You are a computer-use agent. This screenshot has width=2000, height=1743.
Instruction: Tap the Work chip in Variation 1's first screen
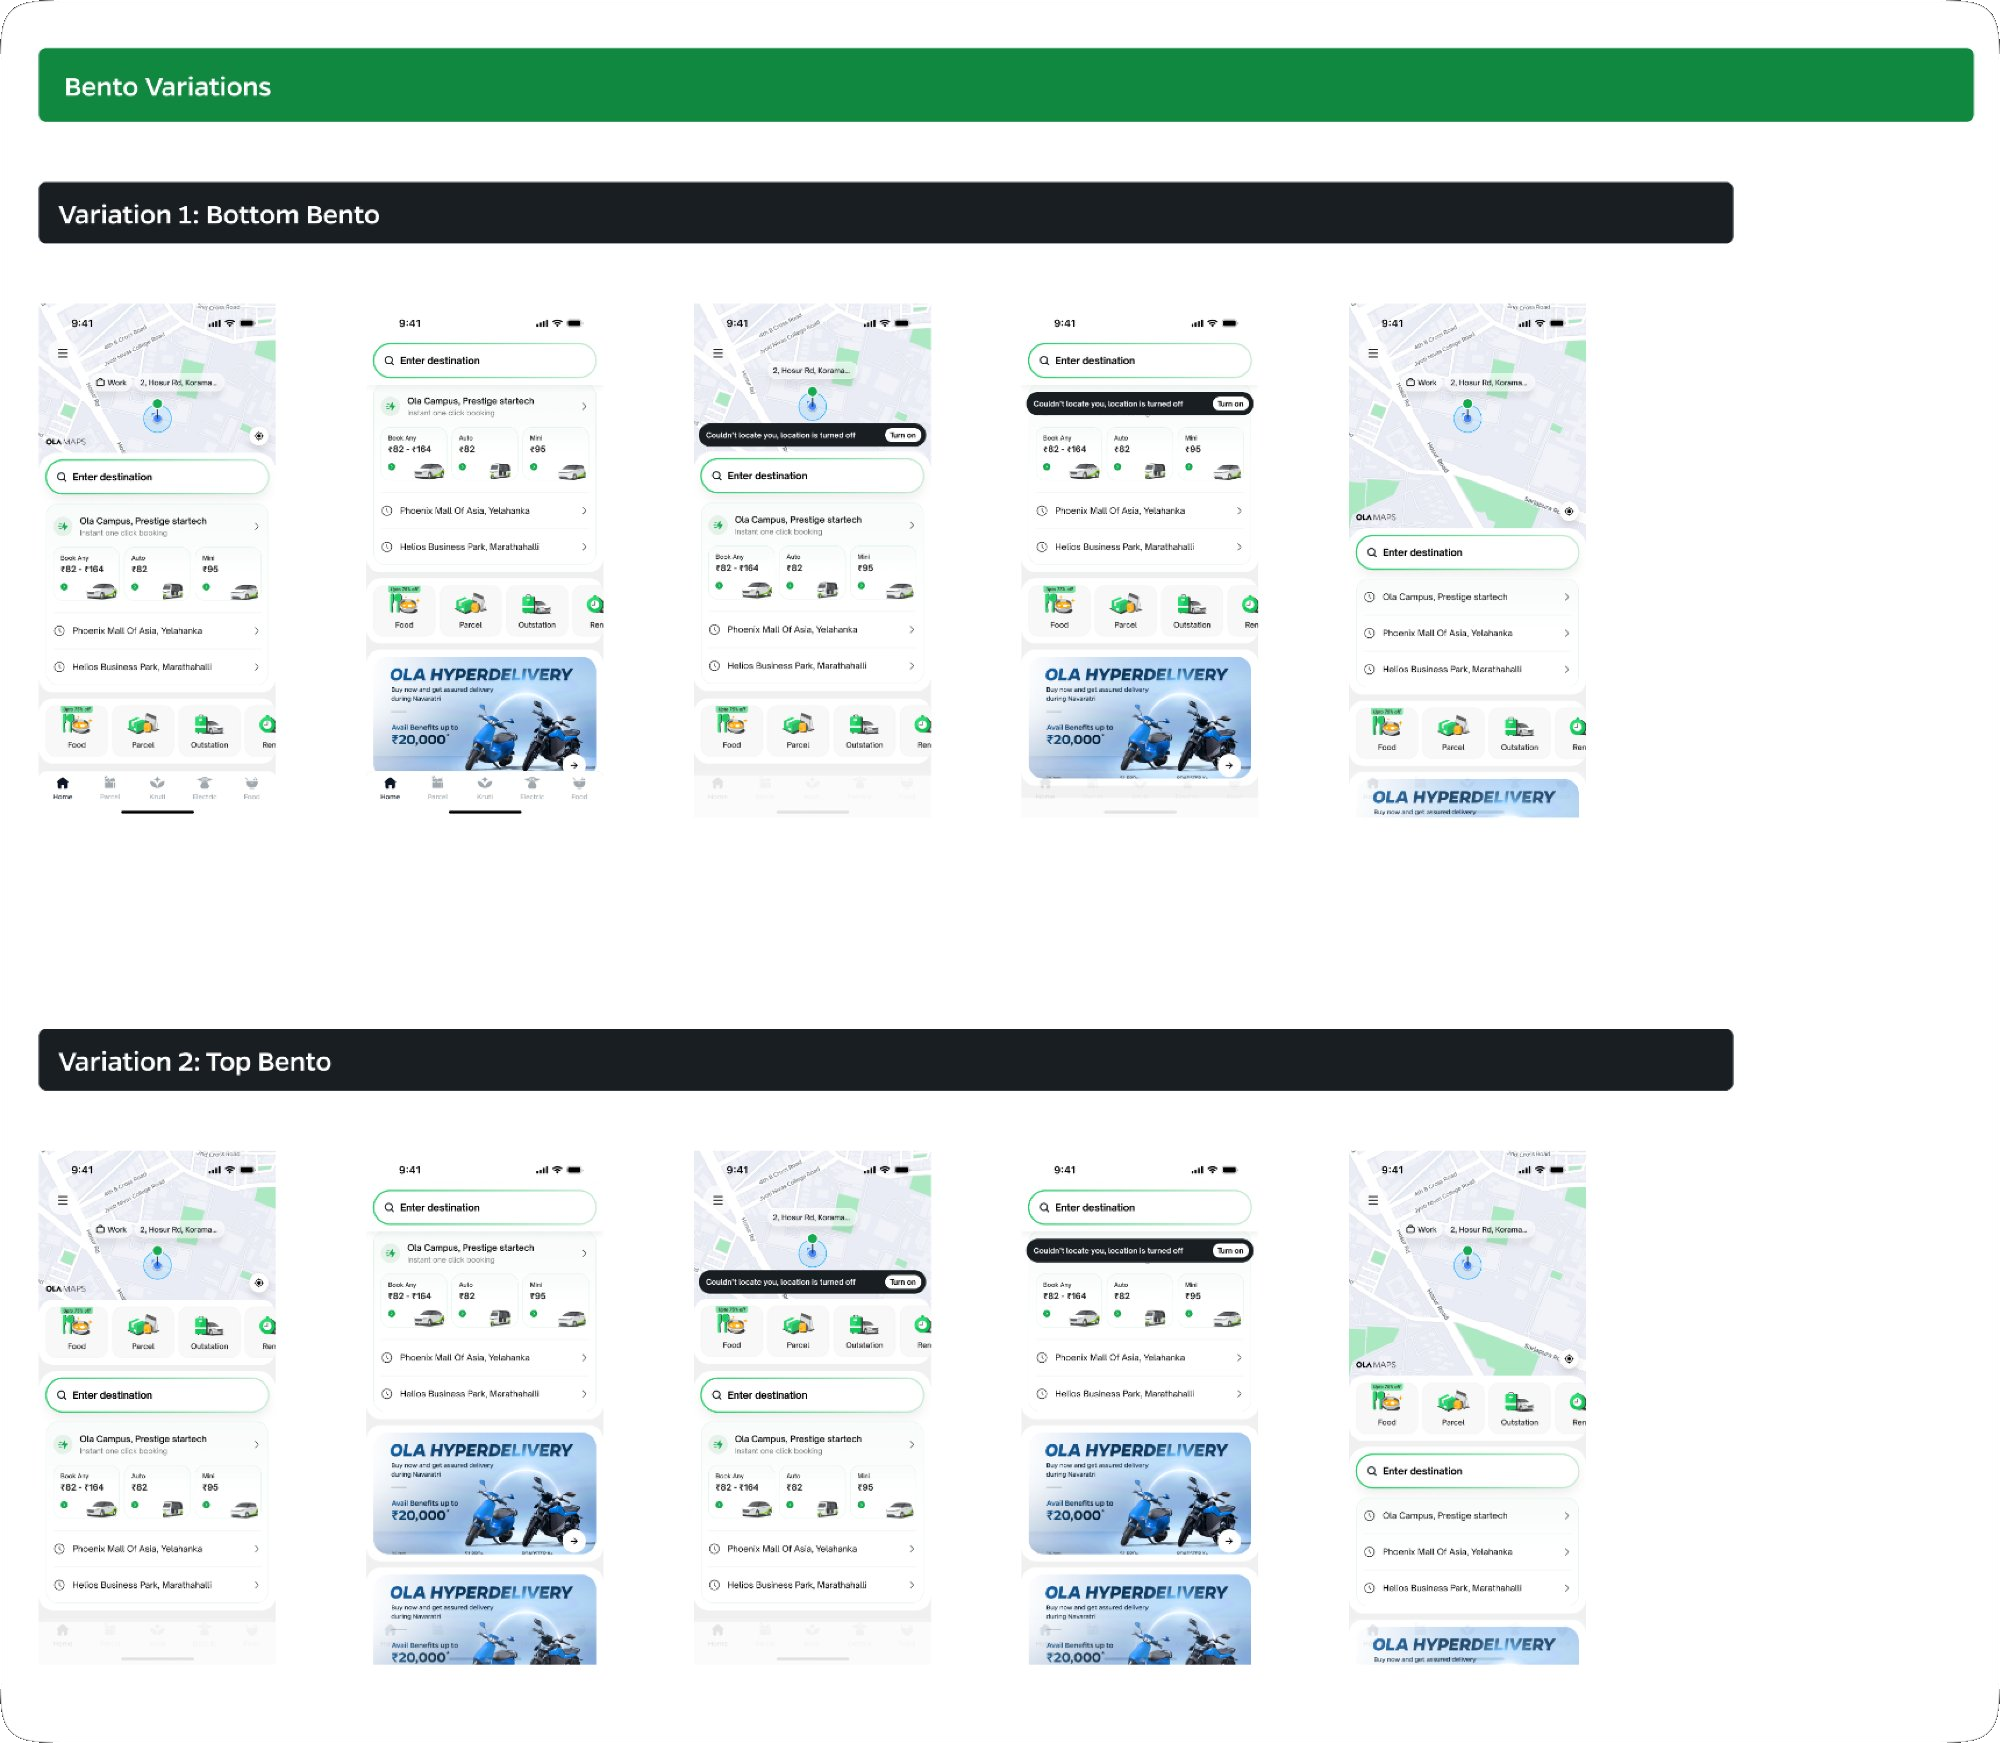(x=112, y=383)
